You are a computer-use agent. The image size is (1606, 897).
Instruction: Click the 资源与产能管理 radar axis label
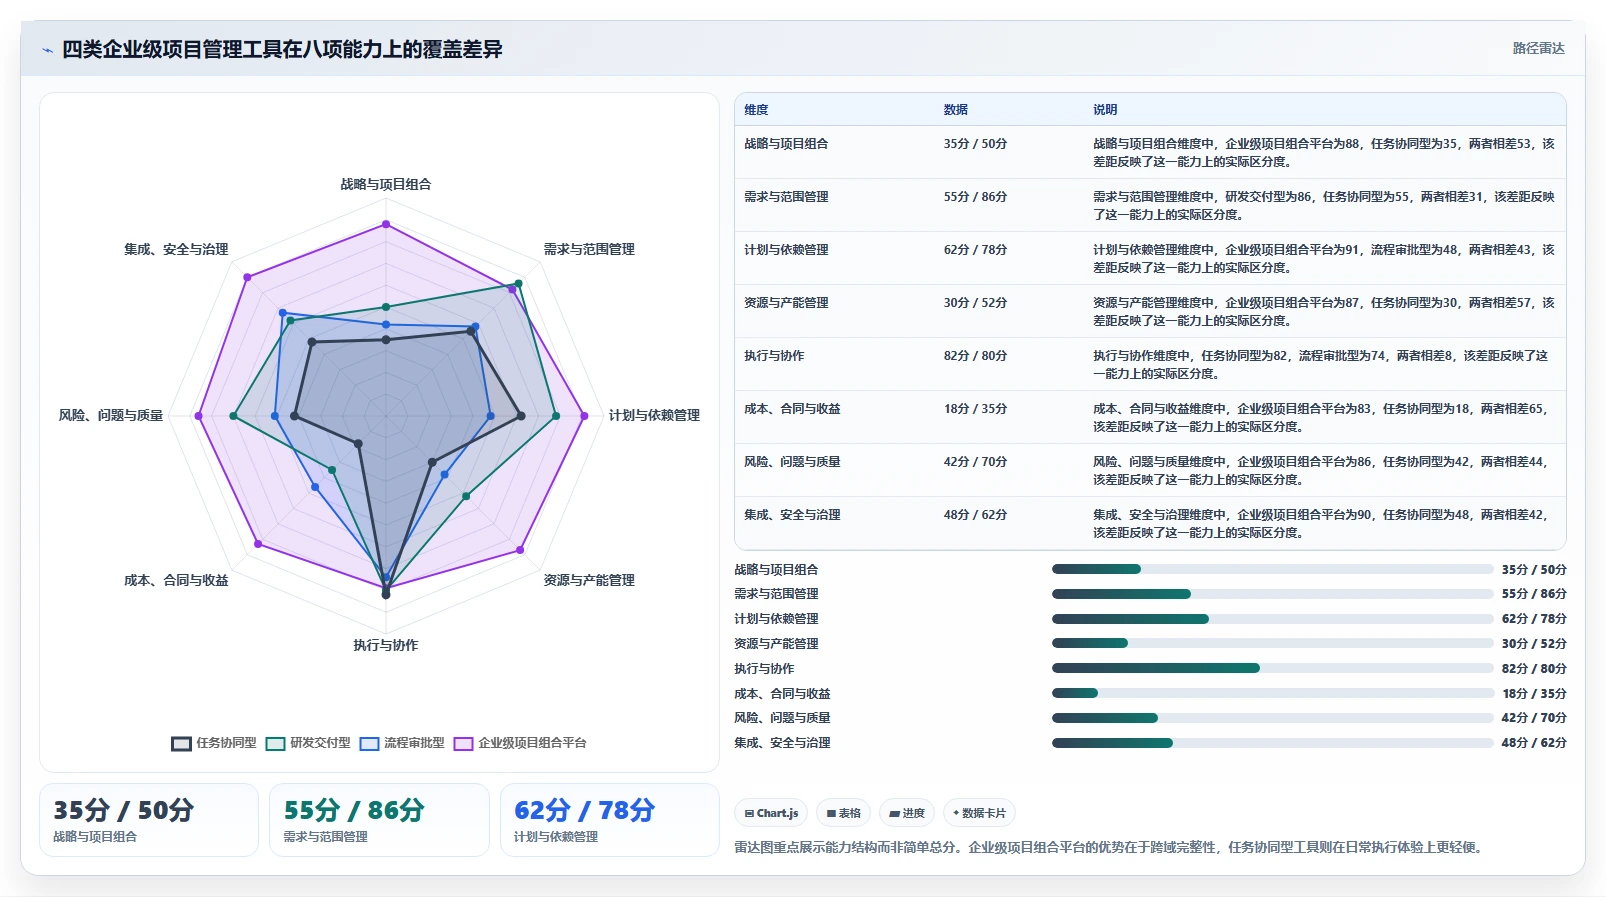point(589,580)
